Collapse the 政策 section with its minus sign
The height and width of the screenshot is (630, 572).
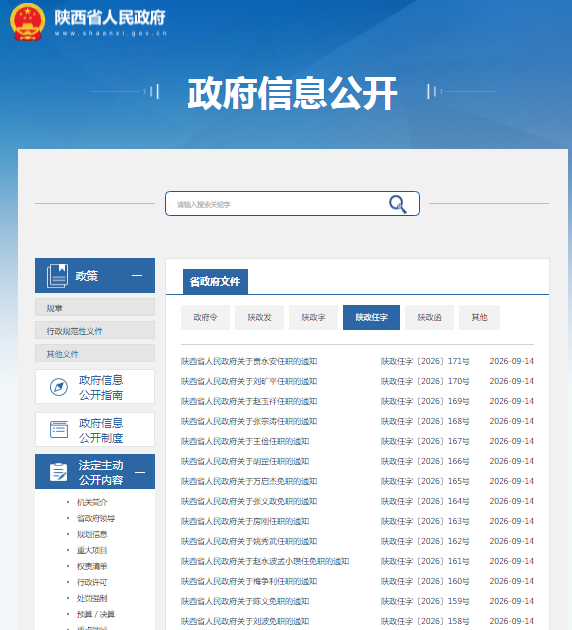(137, 276)
